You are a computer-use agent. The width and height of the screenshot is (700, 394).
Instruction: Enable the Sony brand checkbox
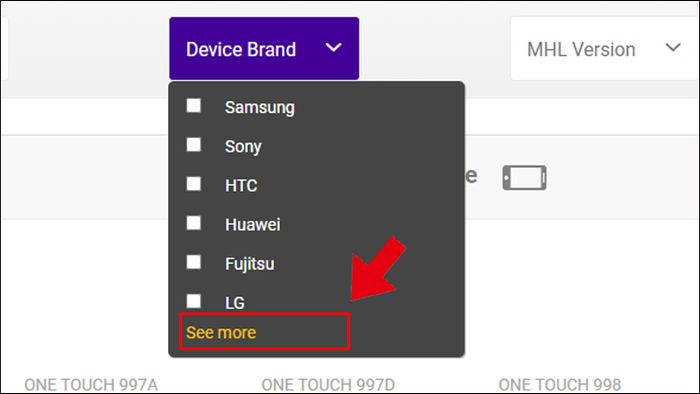194,145
